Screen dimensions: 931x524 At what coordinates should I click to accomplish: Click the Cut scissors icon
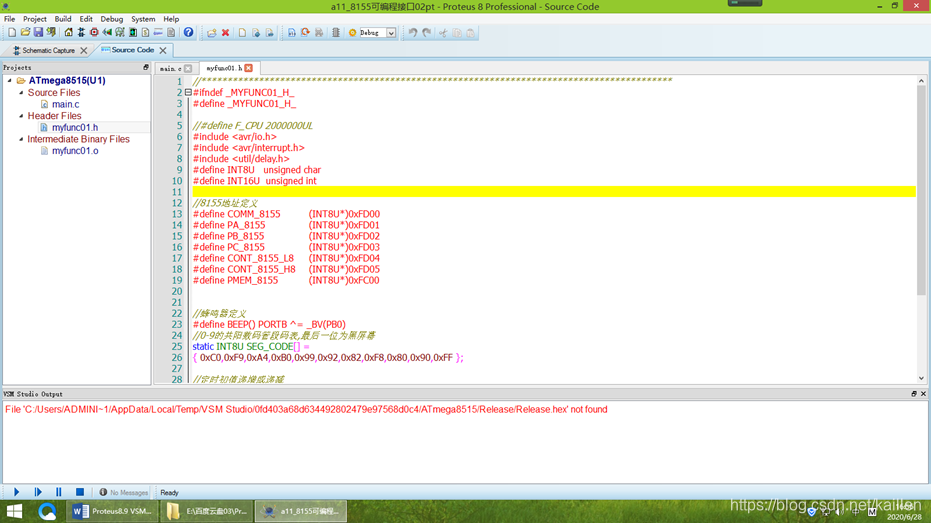coord(443,33)
